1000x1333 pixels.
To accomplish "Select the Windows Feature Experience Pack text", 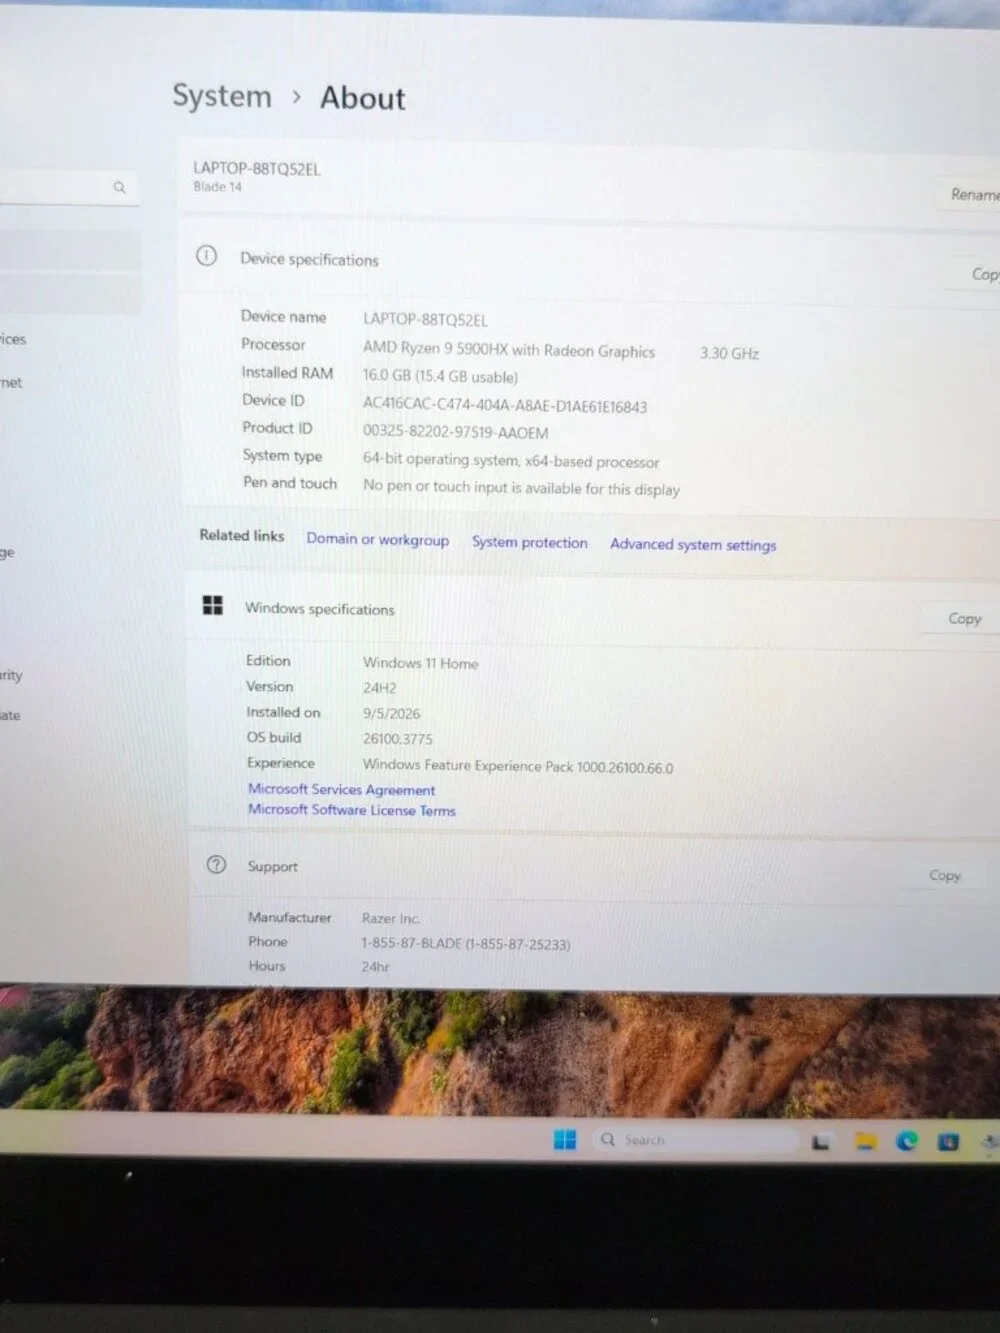I will click(518, 766).
